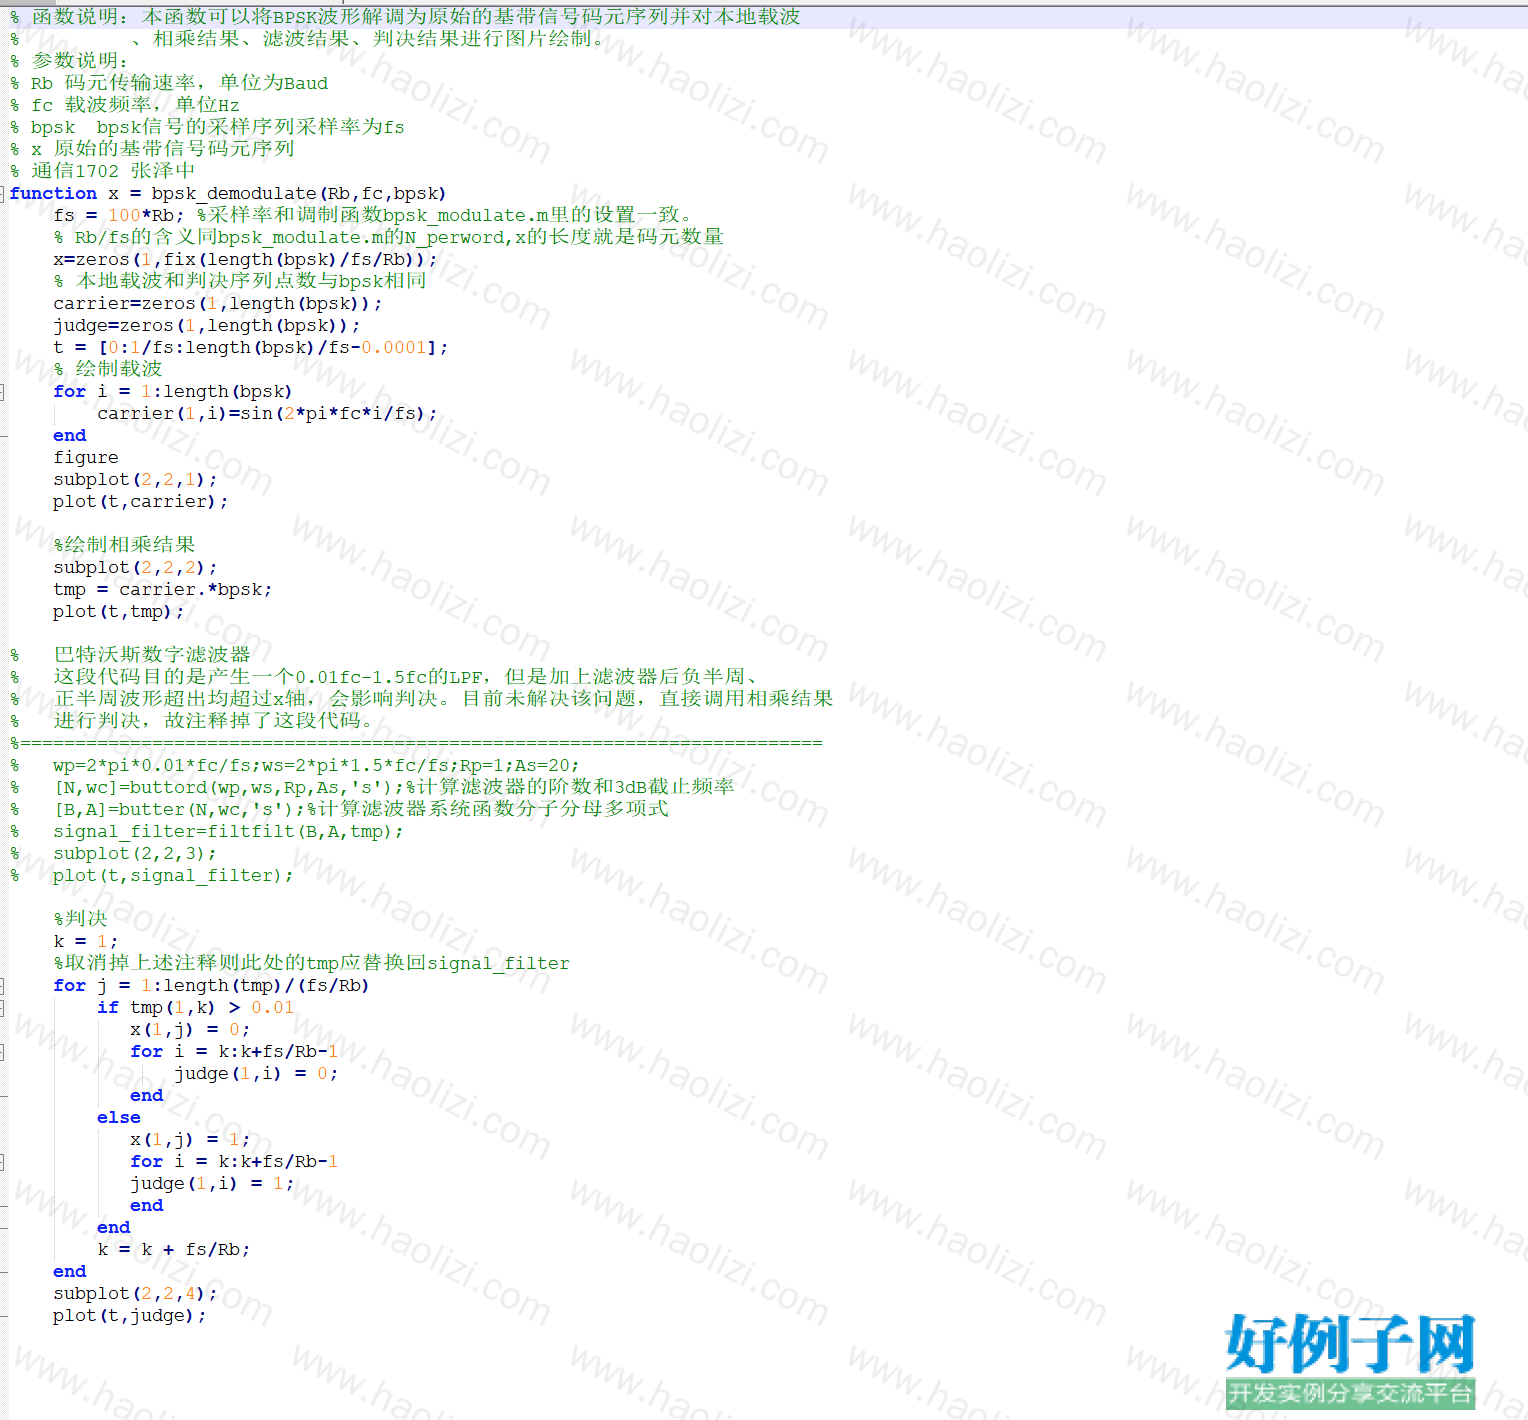This screenshot has width=1528, height=1420.
Task: Click the comment 'bpsk信号的采样序列采样率为fs'
Action: pyautogui.click(x=250, y=127)
